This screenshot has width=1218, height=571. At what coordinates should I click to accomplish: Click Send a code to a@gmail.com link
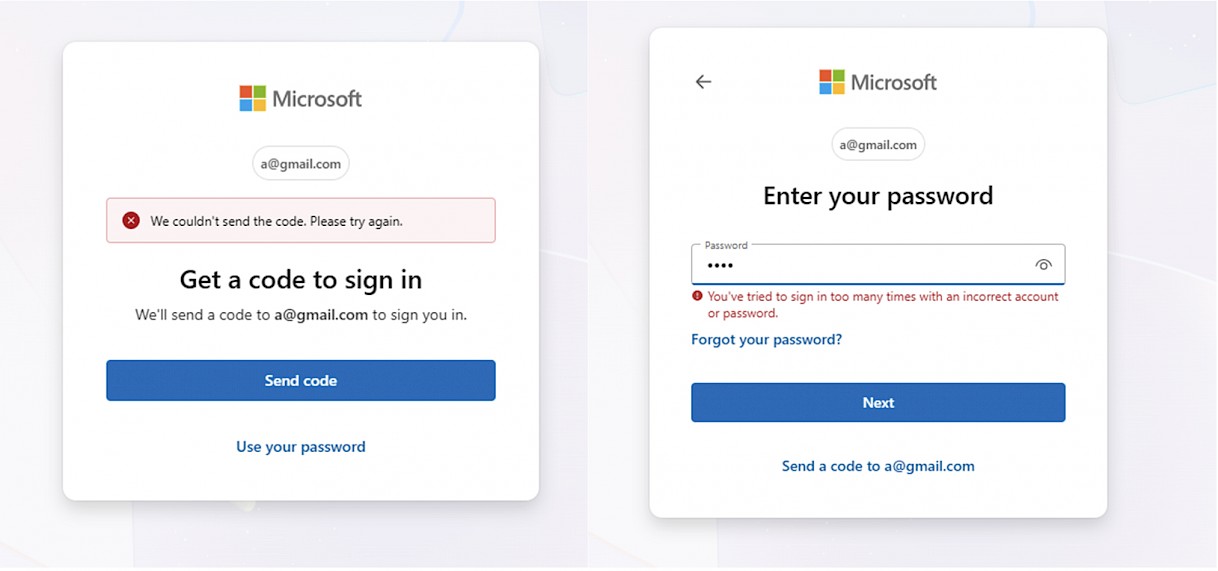coord(877,466)
